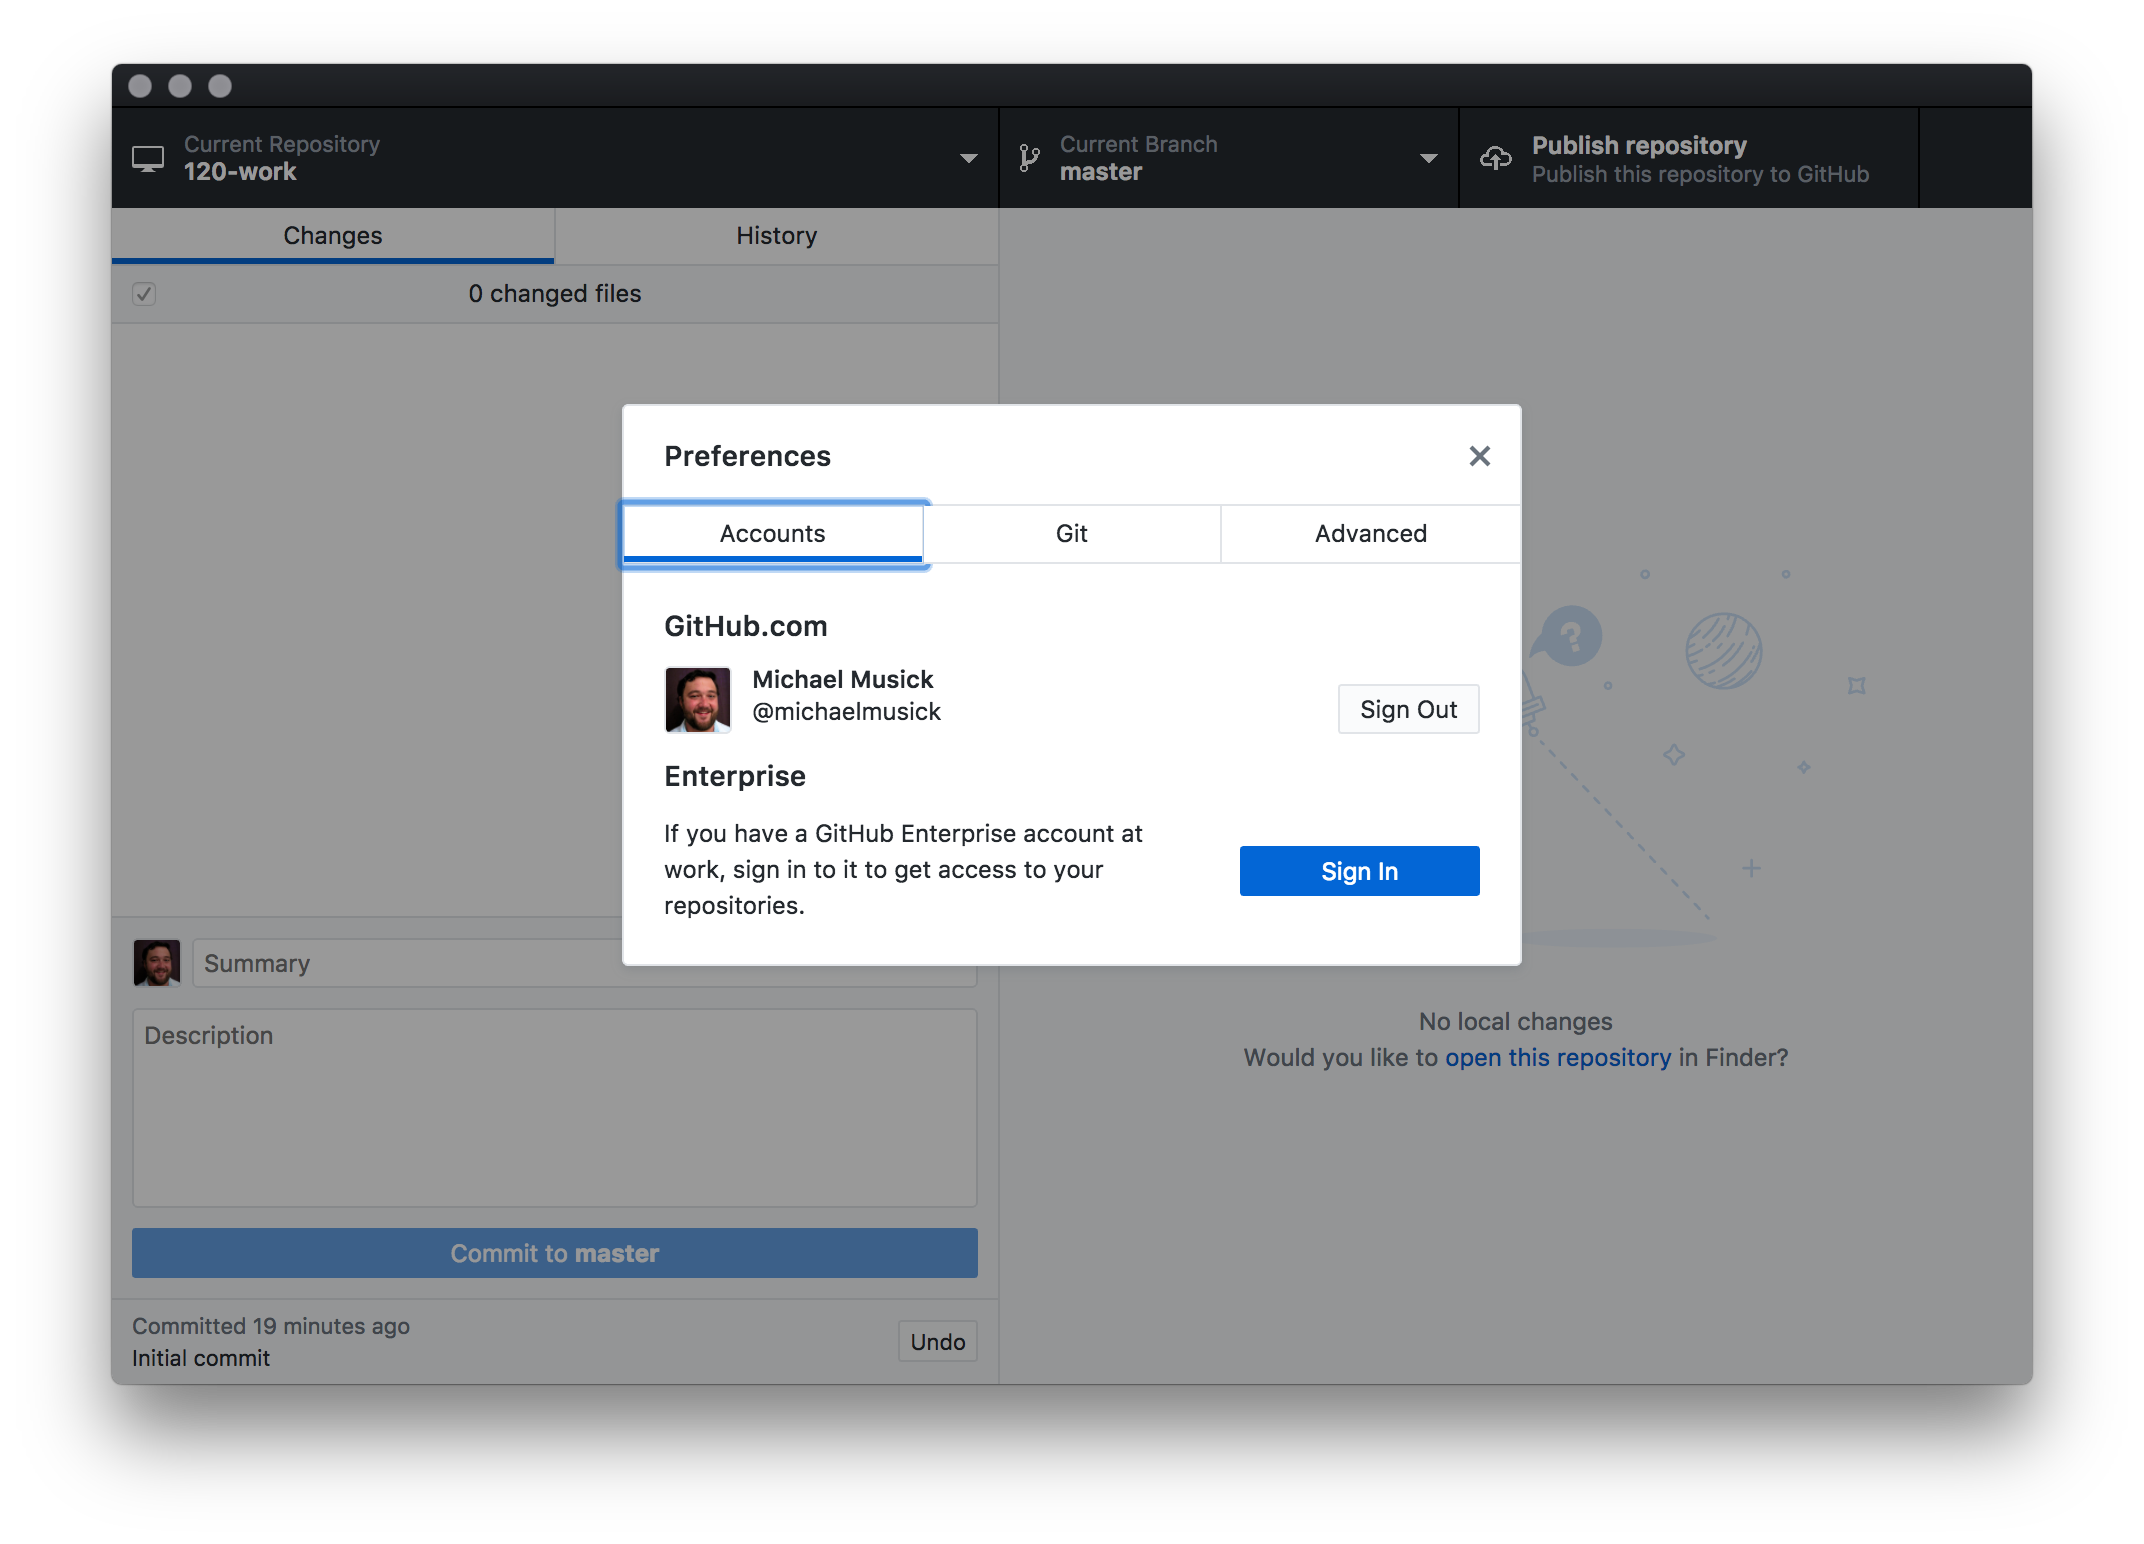Switch to the Git preferences tab
This screenshot has height=1544, width=2144.
click(x=1071, y=534)
